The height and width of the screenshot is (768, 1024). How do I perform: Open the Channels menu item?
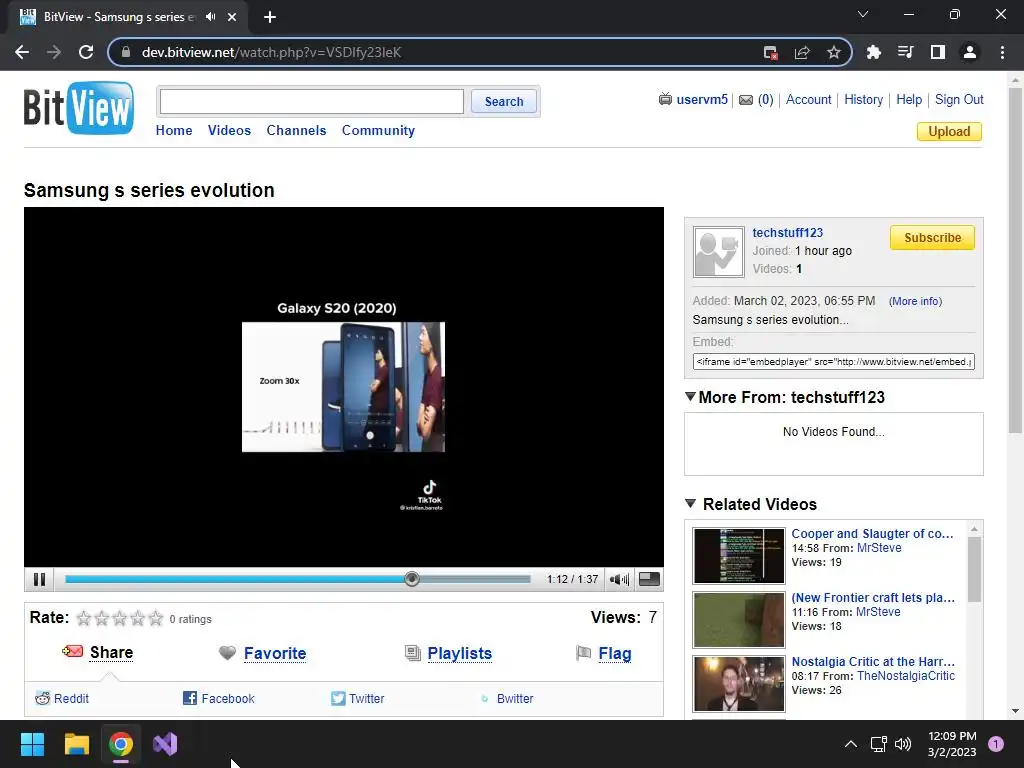[x=296, y=130]
